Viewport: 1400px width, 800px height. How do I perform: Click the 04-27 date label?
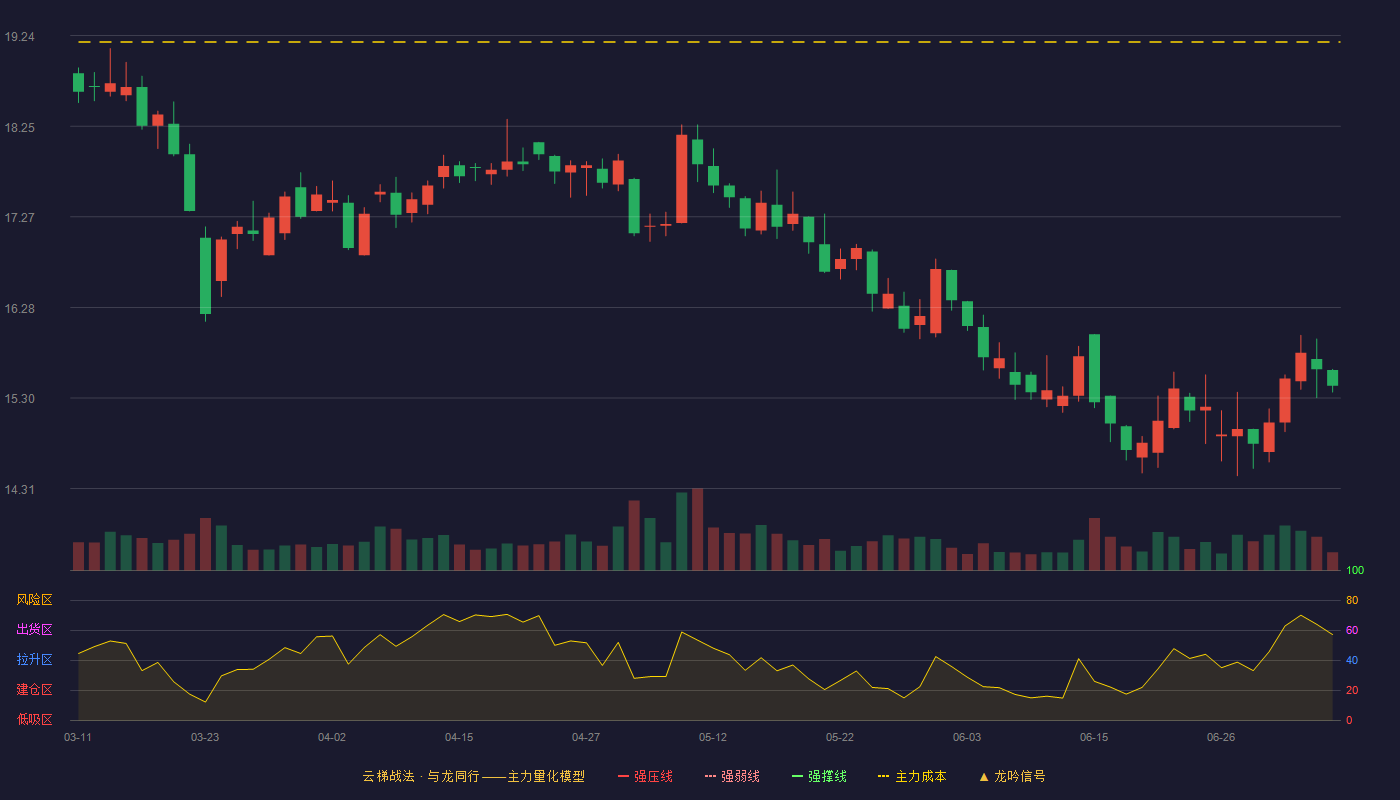tap(586, 737)
